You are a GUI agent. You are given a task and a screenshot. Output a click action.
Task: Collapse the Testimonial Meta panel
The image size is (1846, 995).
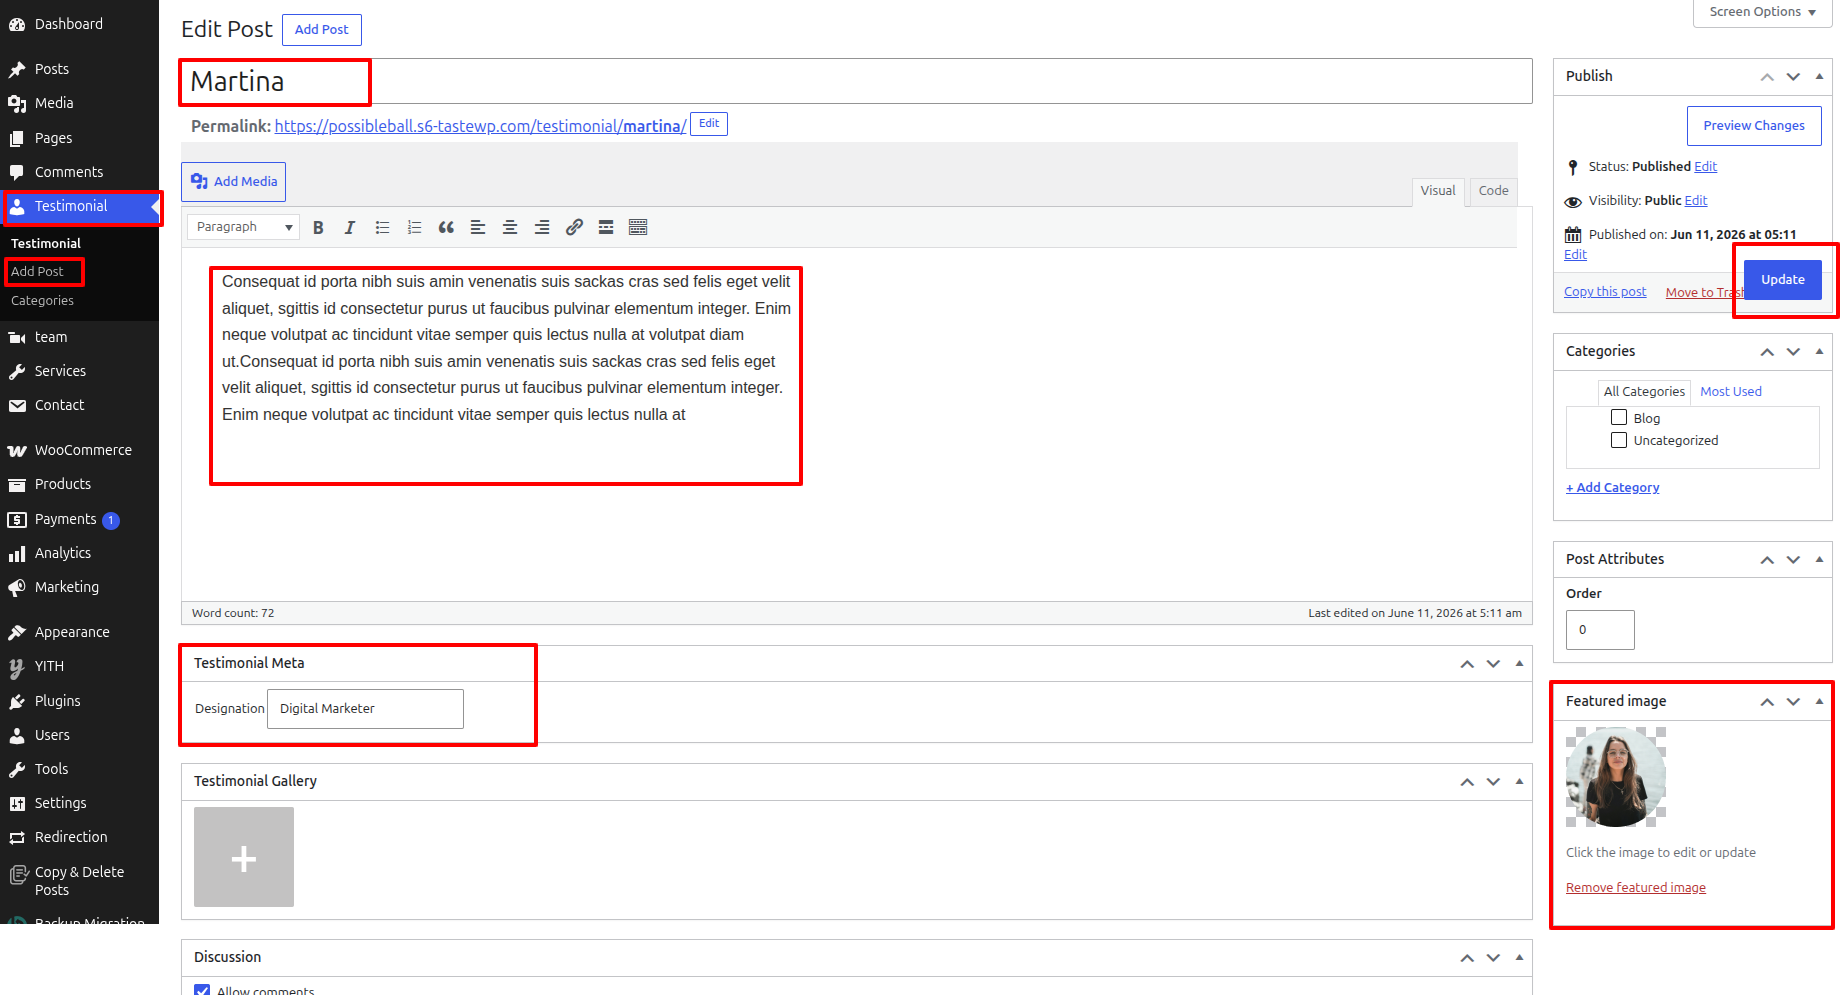tap(1519, 663)
